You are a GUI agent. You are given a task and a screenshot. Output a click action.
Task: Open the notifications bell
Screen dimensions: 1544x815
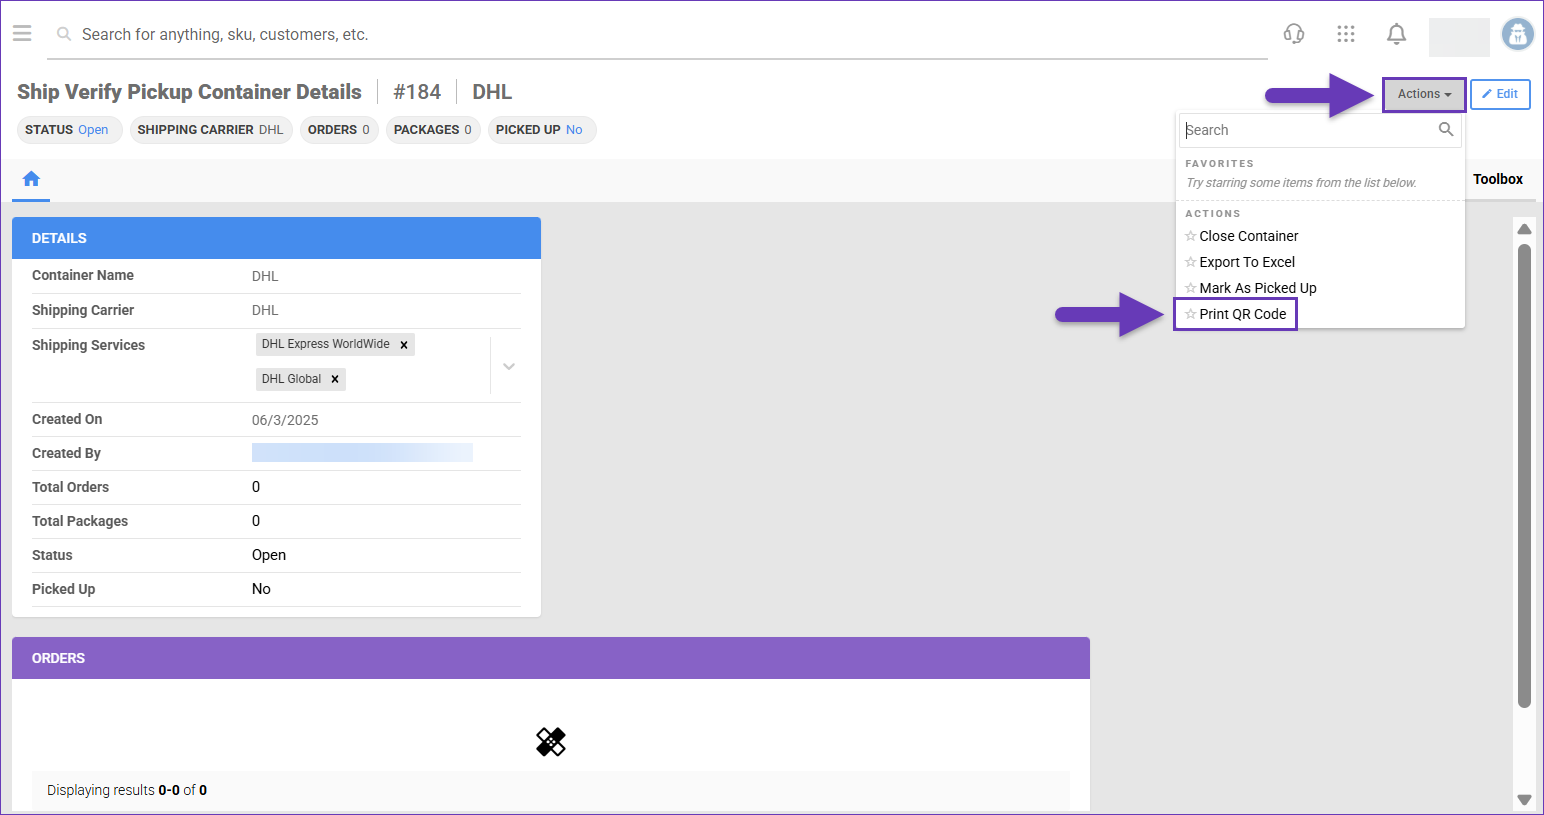(1397, 34)
